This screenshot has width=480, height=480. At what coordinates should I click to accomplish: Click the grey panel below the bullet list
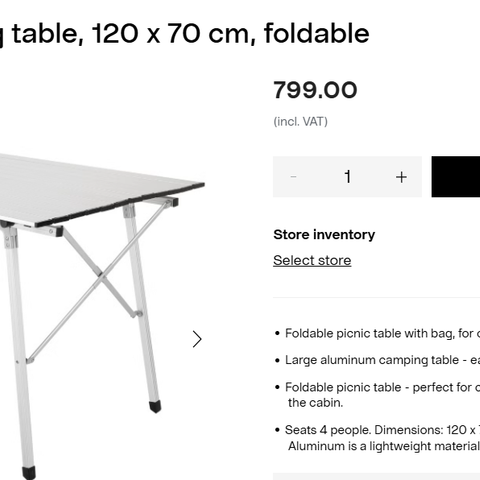click(376, 476)
